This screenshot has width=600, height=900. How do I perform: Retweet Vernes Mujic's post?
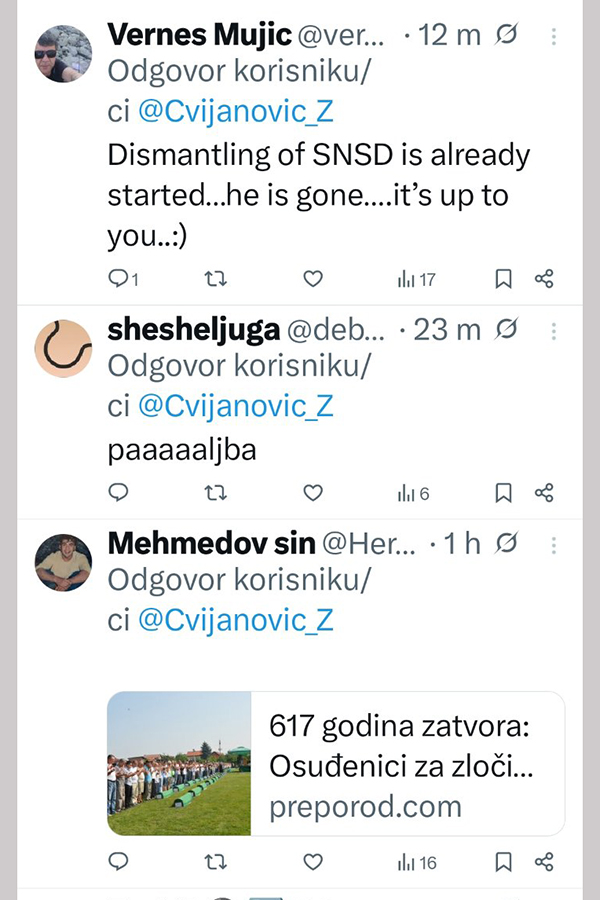click(x=215, y=279)
